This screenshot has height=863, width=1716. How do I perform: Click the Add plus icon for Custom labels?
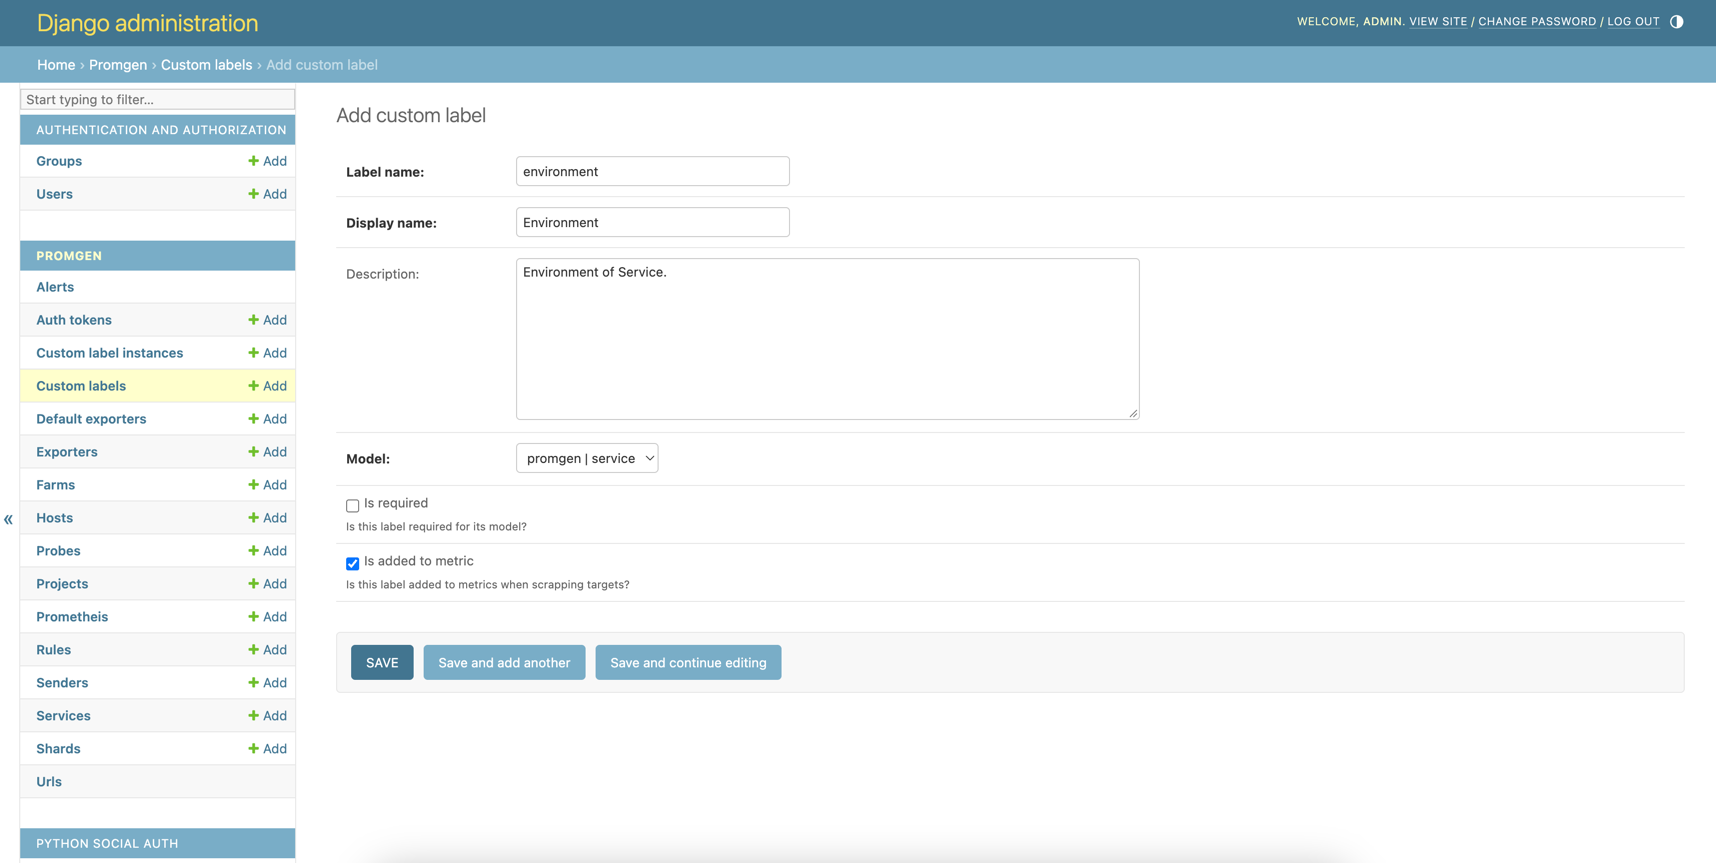253,386
